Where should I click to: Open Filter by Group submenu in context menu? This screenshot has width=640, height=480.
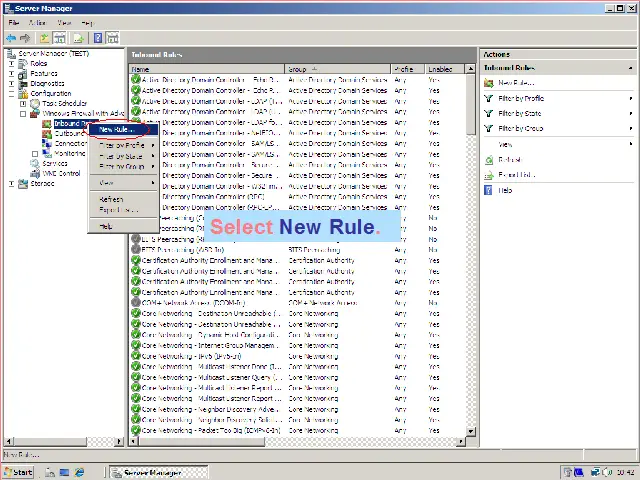pyautogui.click(x=122, y=167)
